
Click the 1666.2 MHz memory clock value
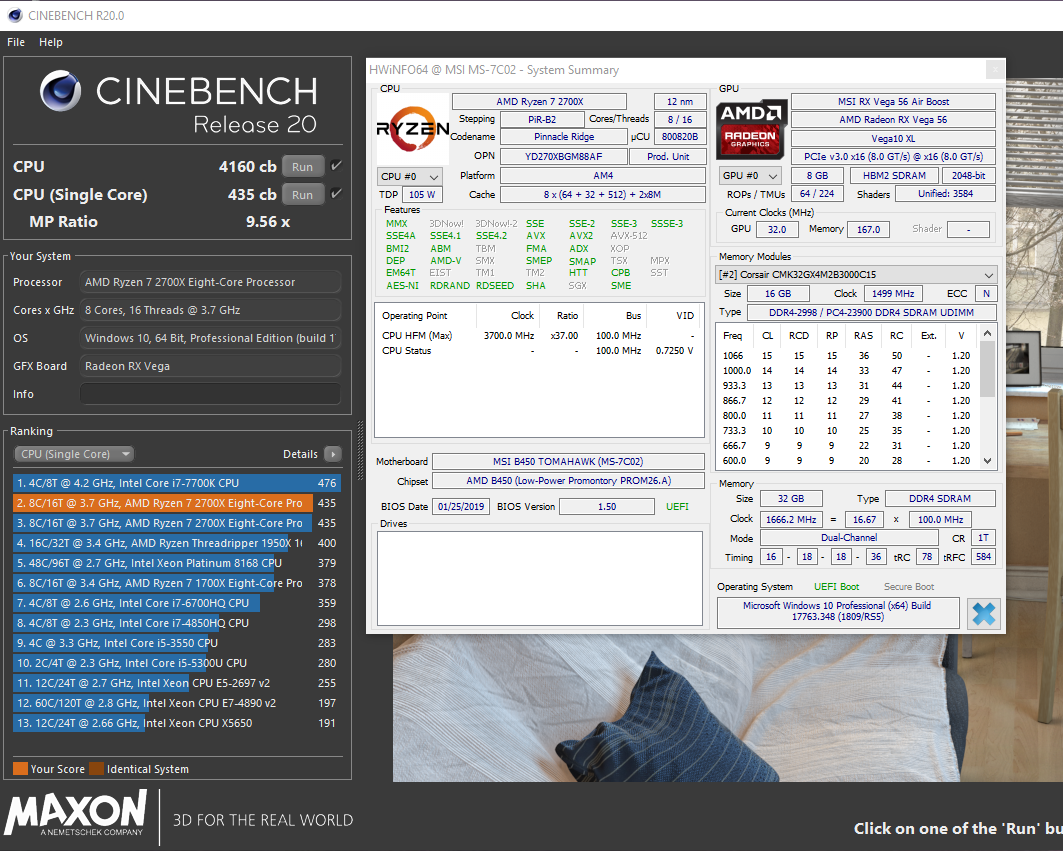point(791,519)
